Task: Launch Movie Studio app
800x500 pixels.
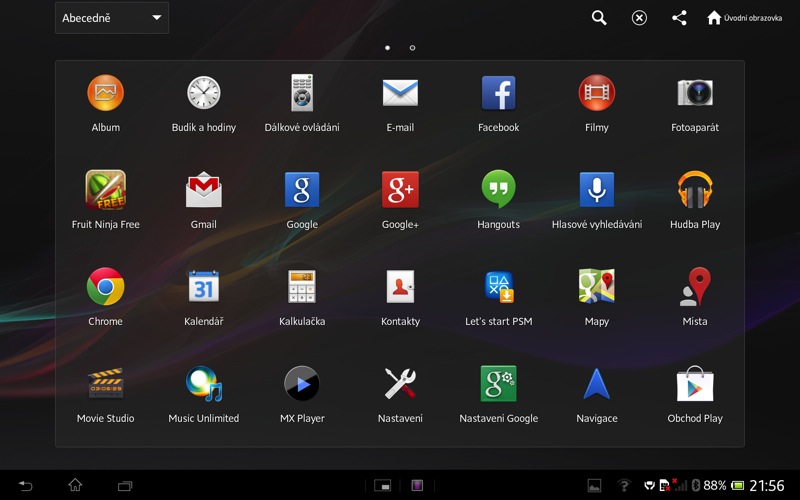Action: point(106,384)
